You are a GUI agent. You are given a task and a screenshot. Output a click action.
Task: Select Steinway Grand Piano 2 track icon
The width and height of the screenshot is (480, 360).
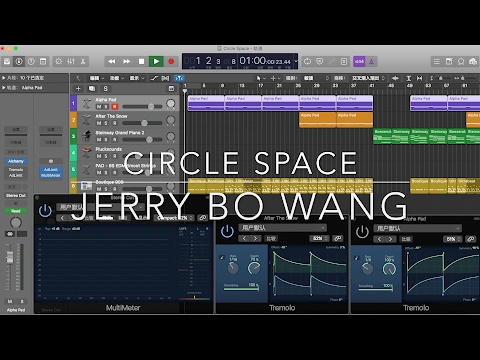coord(86,136)
